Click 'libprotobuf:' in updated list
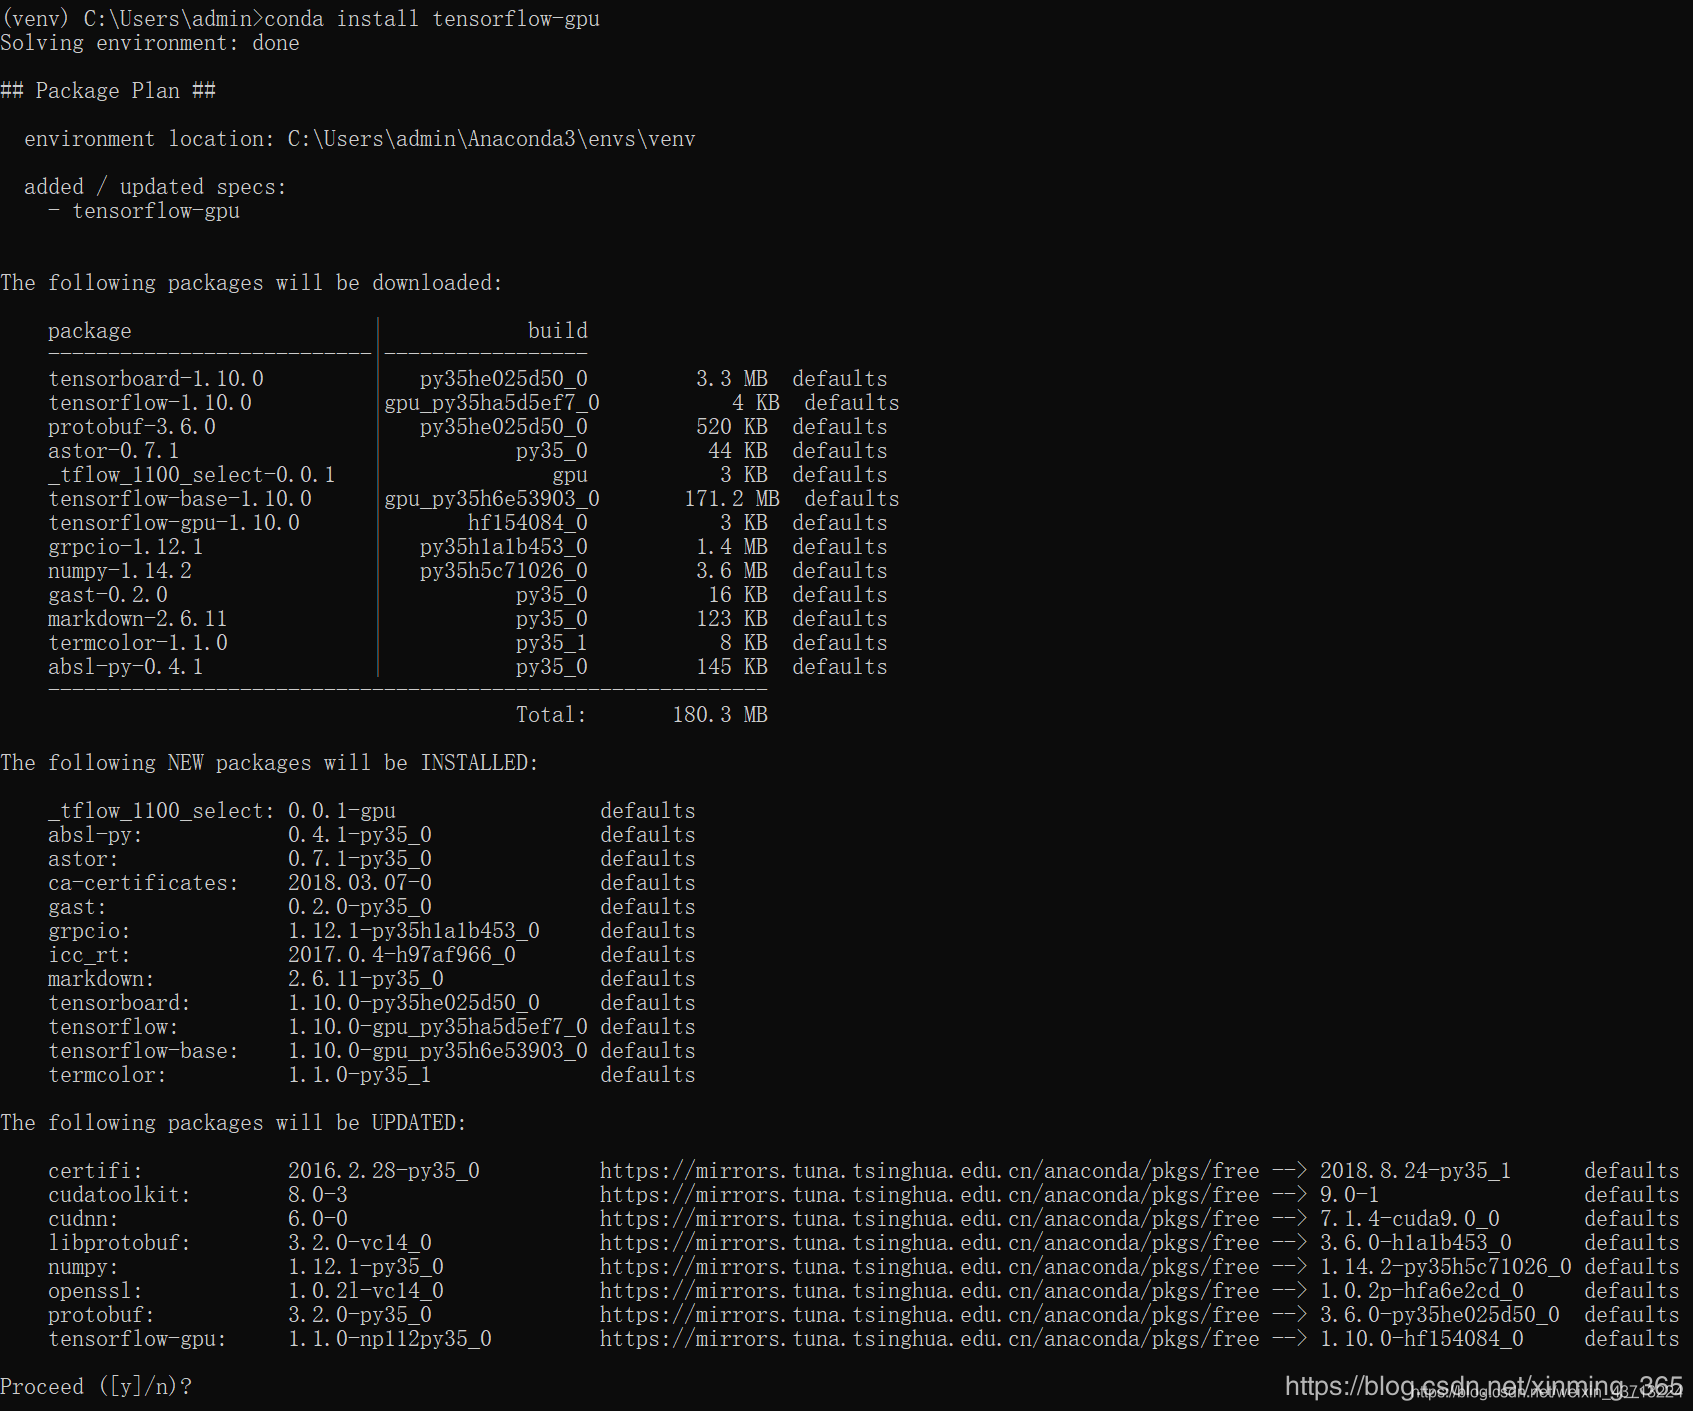This screenshot has height=1411, width=1693. tap(120, 1243)
